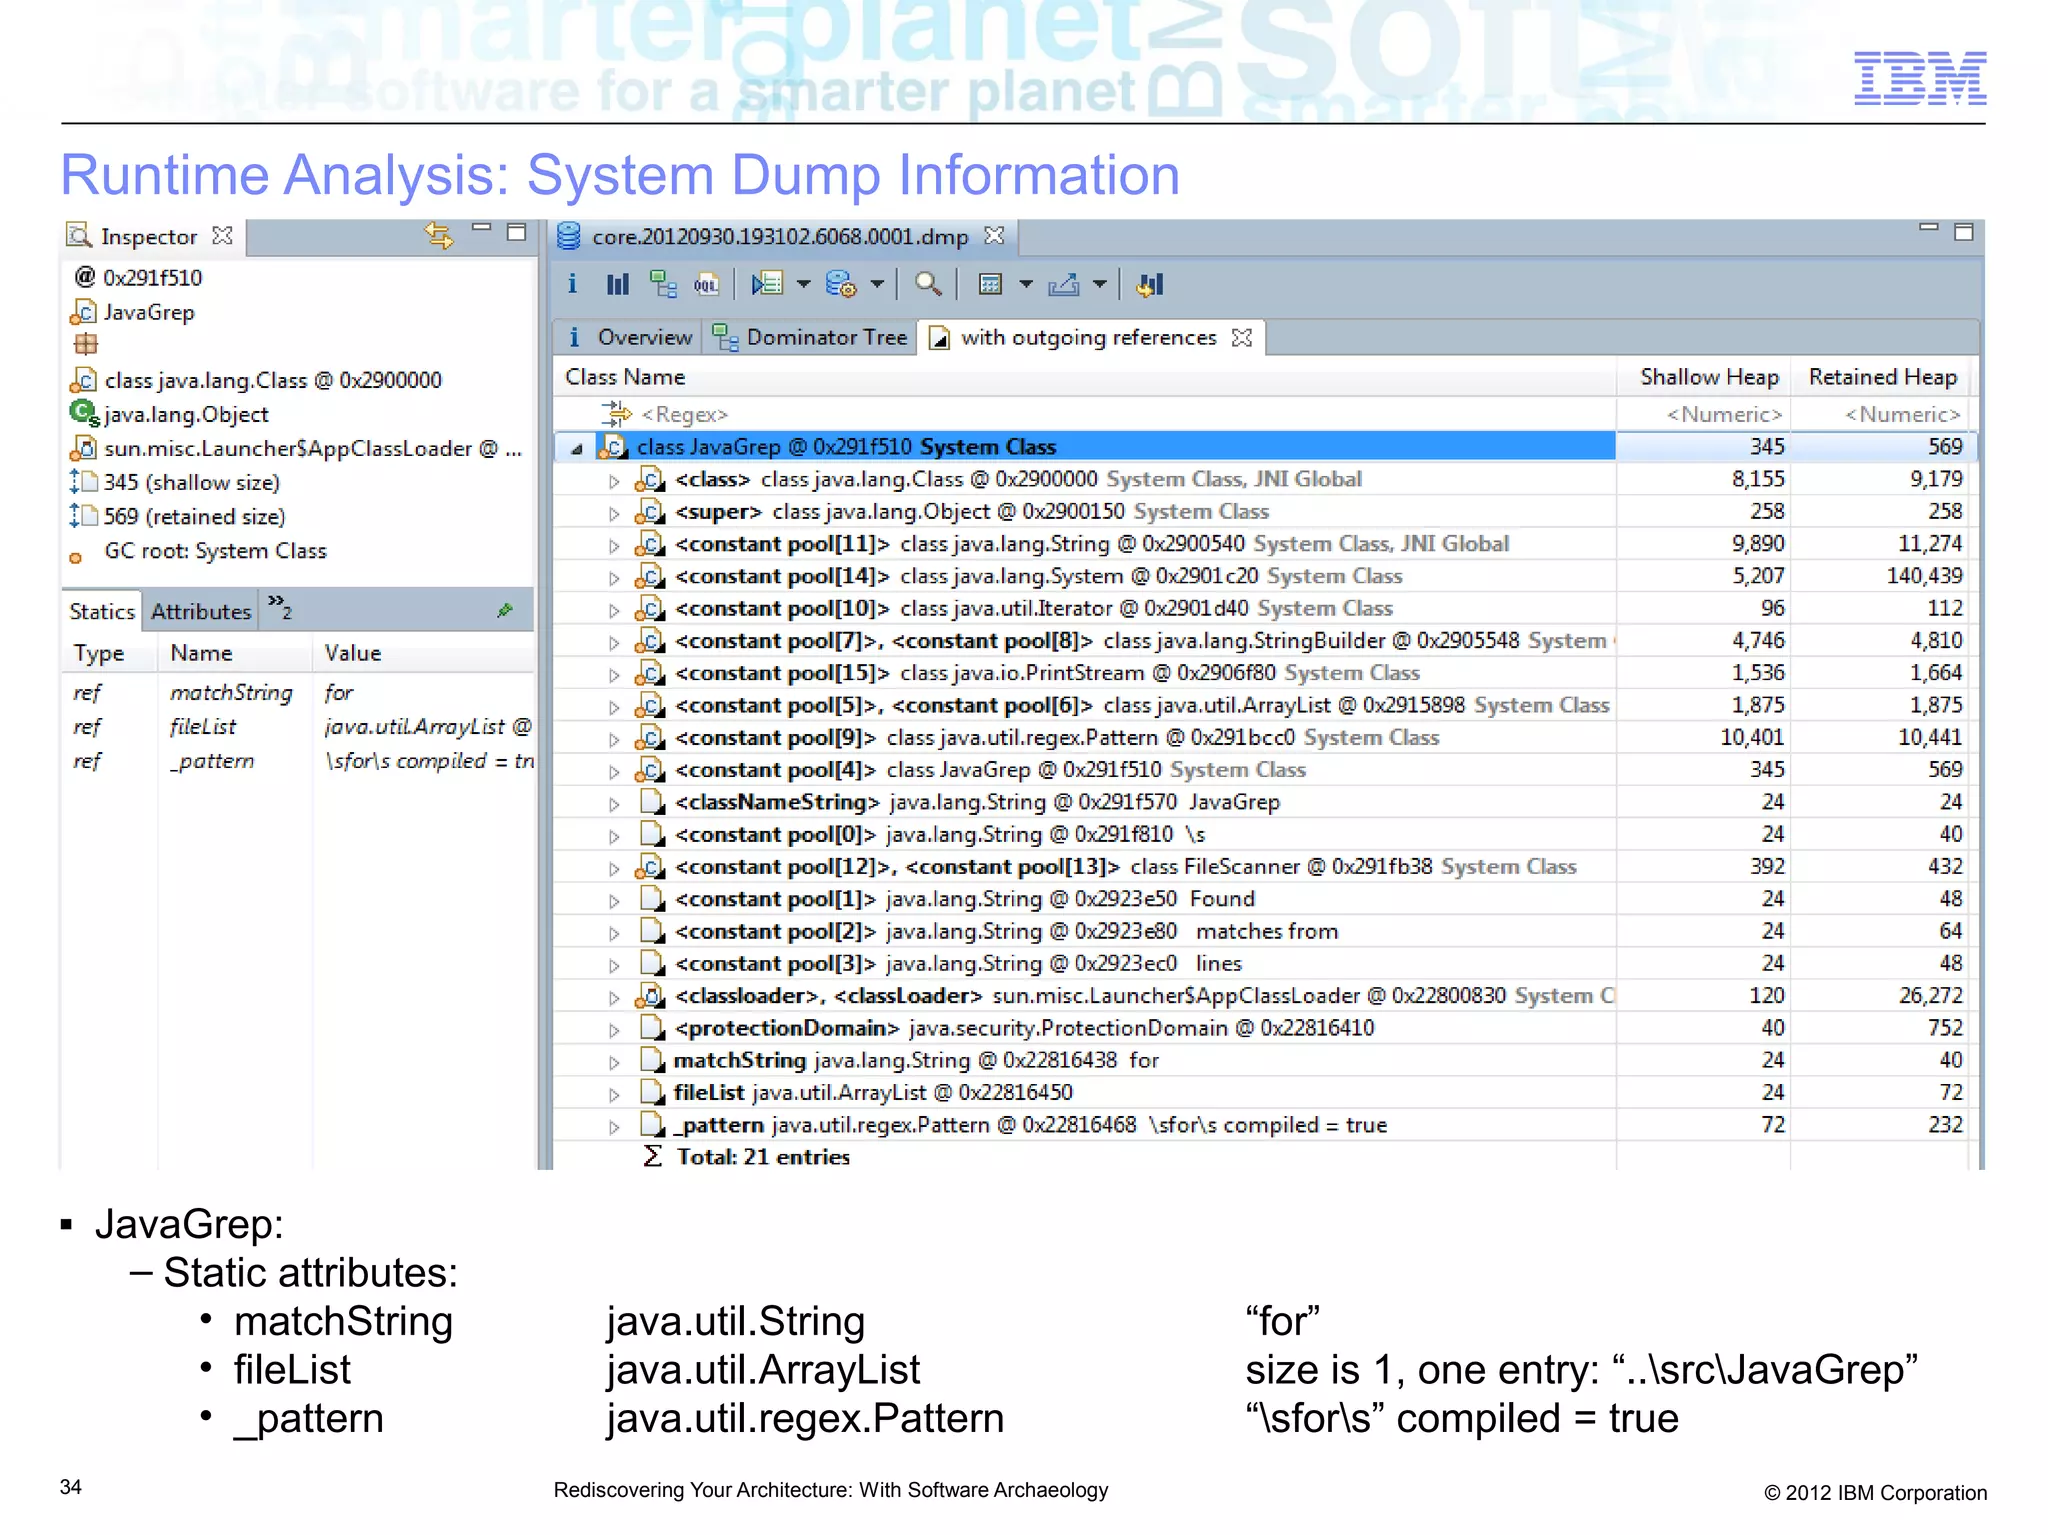Click the Export toolbar icon
Viewport: 2048px width, 1535px height.
coord(1064,285)
